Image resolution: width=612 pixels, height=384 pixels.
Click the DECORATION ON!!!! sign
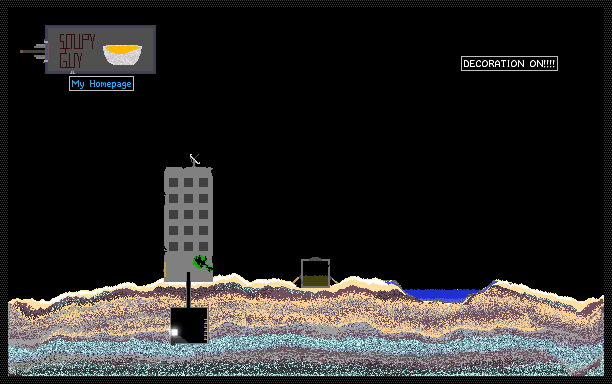pyautogui.click(x=509, y=64)
